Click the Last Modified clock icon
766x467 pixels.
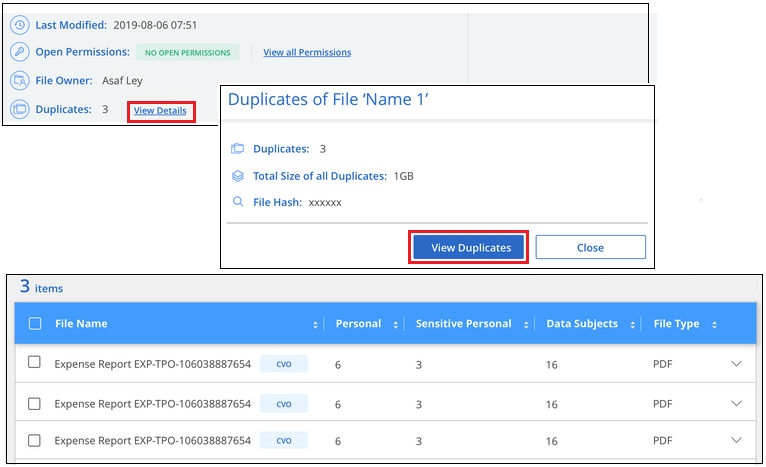pos(18,25)
